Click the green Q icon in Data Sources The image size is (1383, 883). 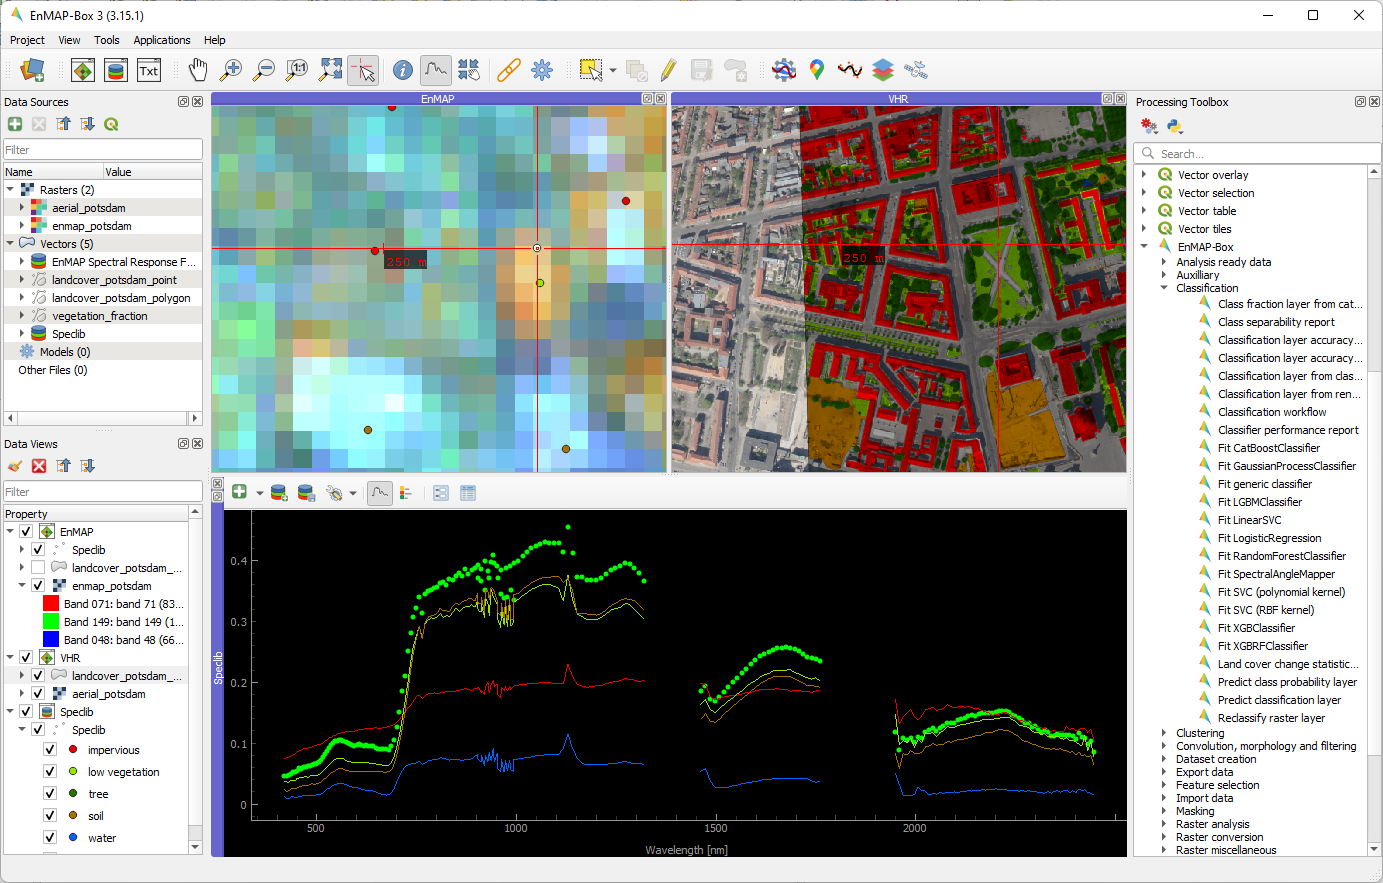click(111, 124)
